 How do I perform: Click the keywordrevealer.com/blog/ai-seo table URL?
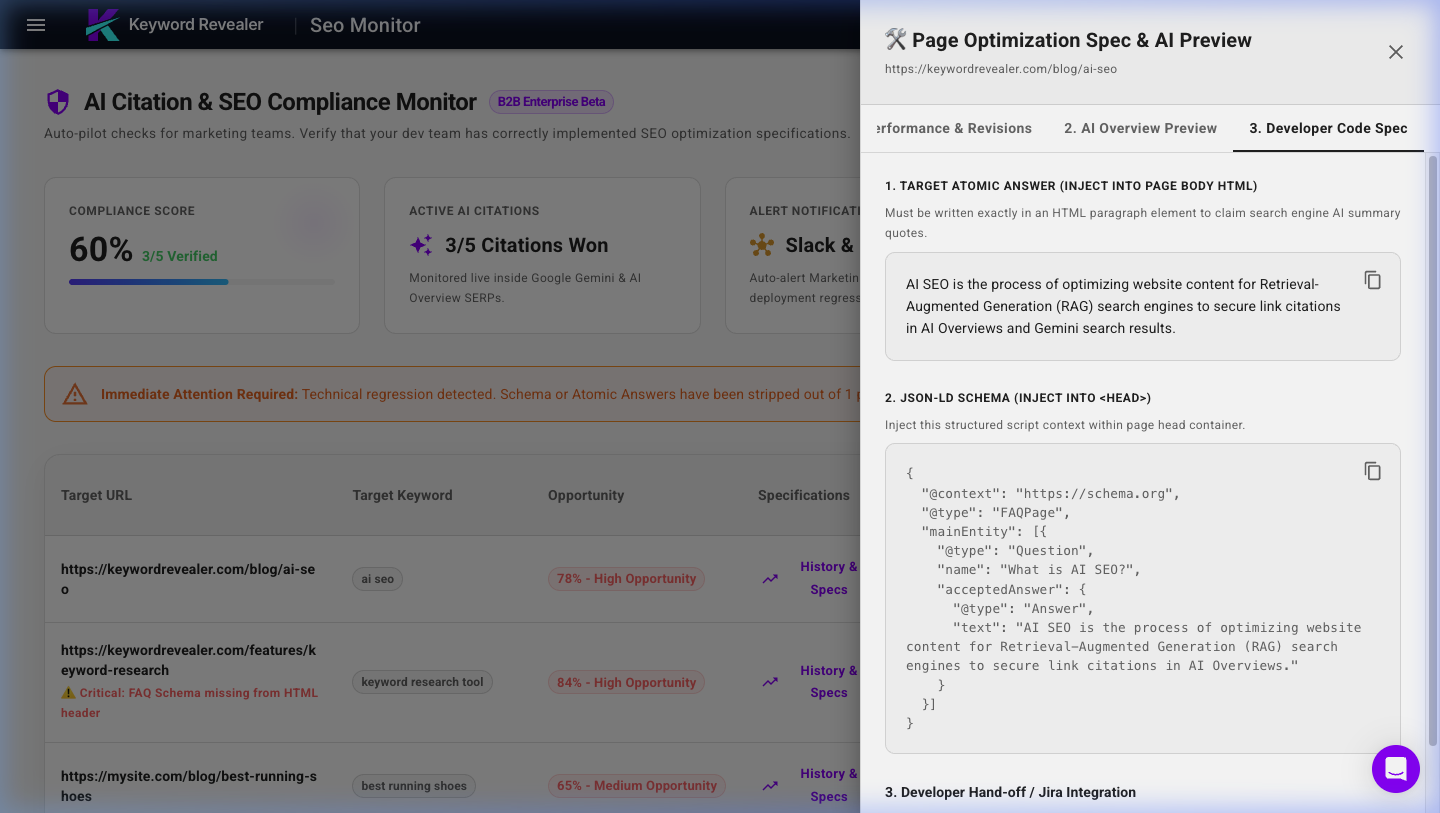point(188,579)
